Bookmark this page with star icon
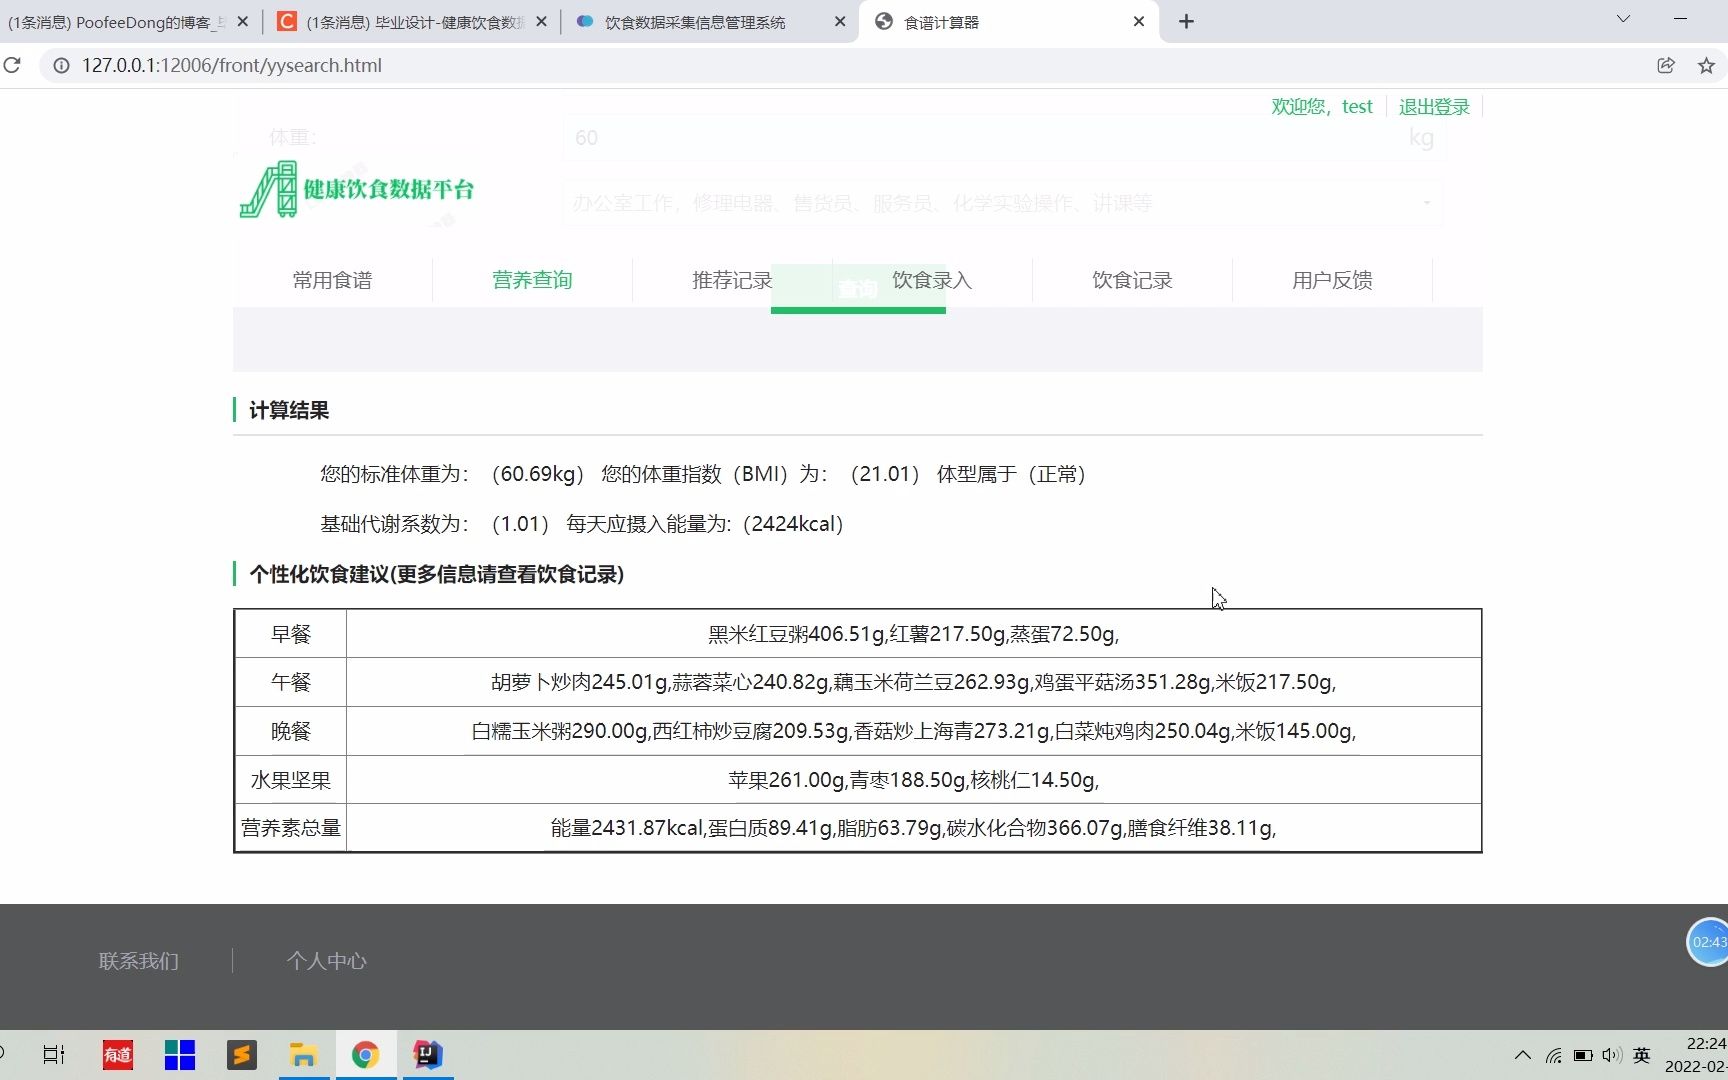Image resolution: width=1728 pixels, height=1080 pixels. point(1706,65)
